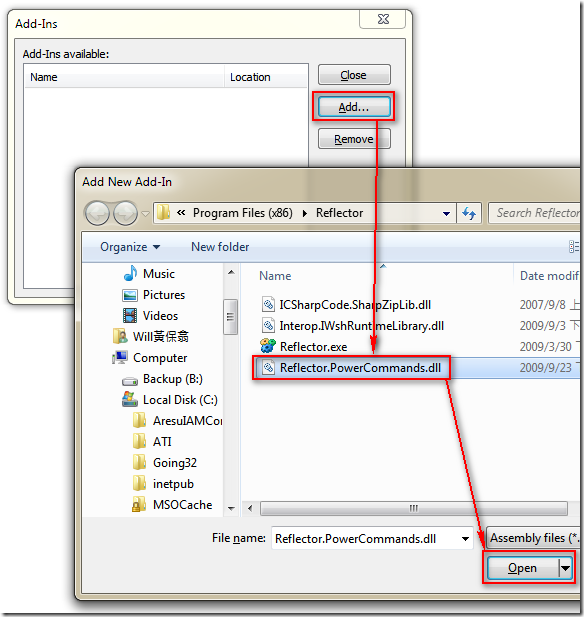Select Reflector.PowerCommands.dll file
This screenshot has height=617, width=584.
[360, 368]
